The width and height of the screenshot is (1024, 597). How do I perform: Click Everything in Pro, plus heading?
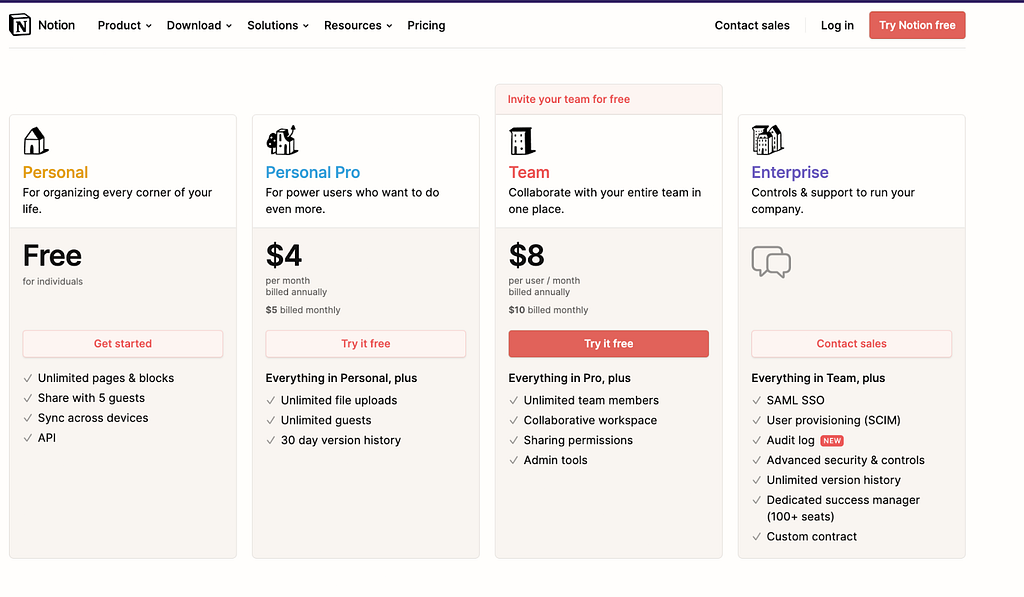569,378
